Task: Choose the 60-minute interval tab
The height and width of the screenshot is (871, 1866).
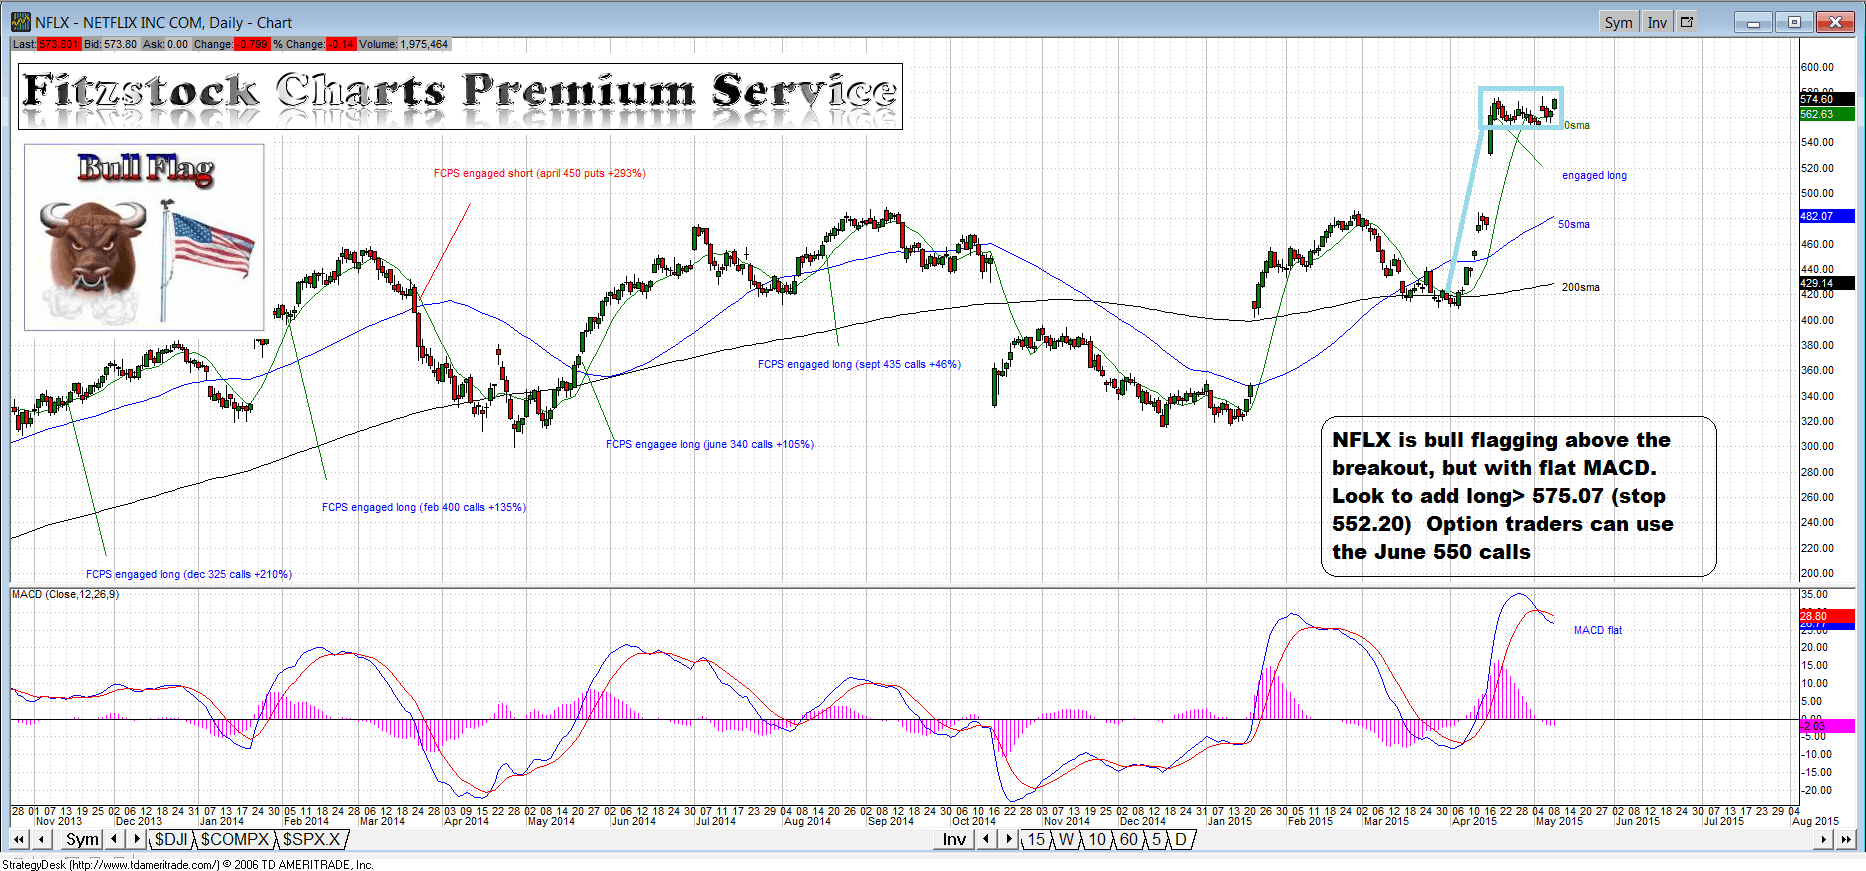Action: coord(1128,839)
